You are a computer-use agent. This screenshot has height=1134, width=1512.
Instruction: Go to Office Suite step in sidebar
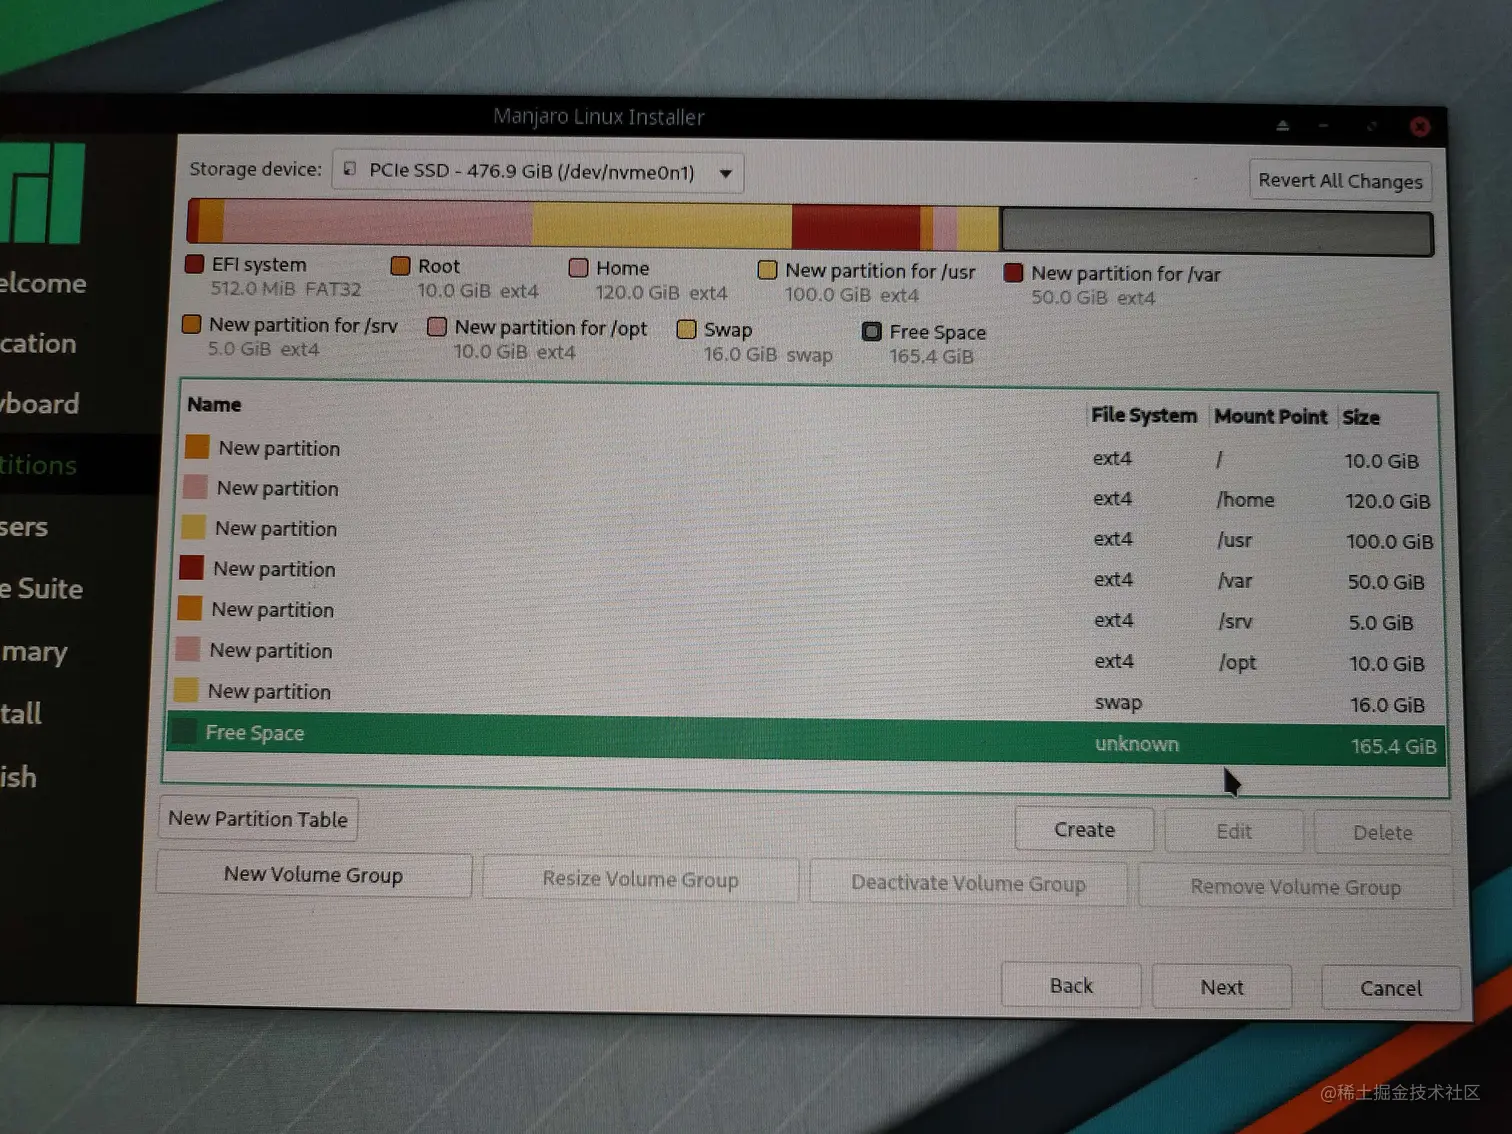[x=41, y=589]
